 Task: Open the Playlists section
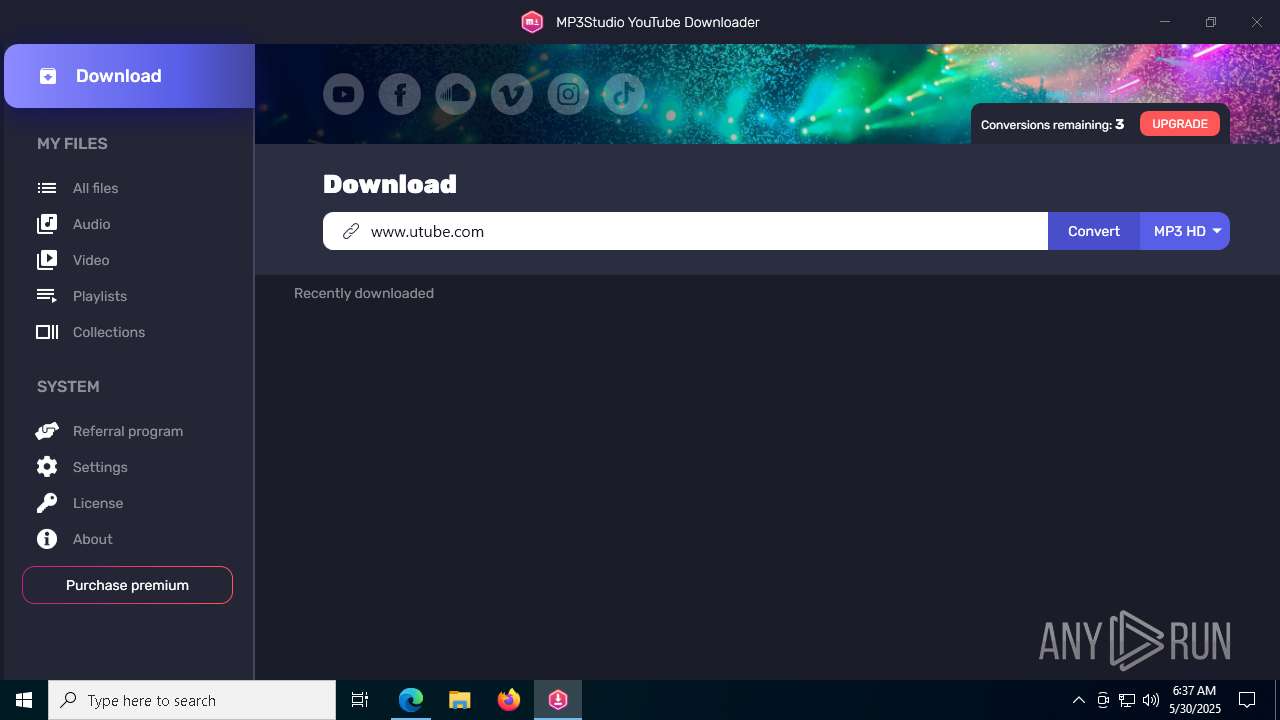[x=100, y=296]
